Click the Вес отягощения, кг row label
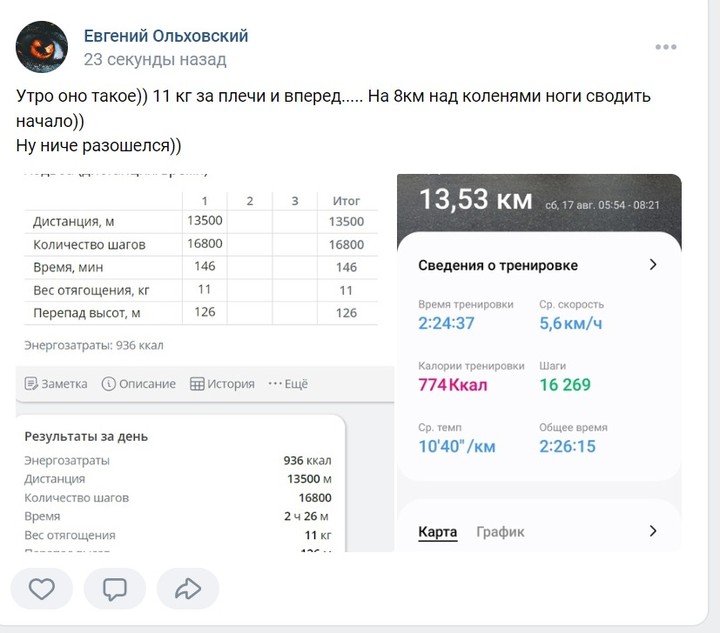720x633 pixels. pos(91,290)
